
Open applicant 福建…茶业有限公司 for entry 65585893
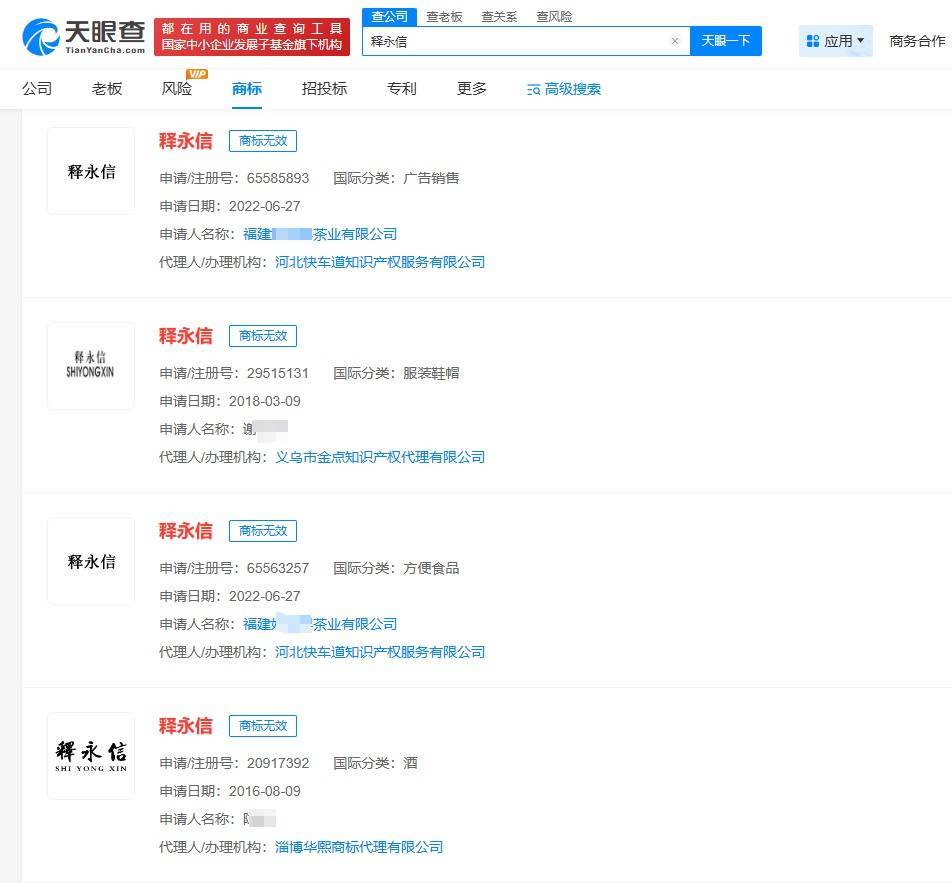tap(320, 234)
